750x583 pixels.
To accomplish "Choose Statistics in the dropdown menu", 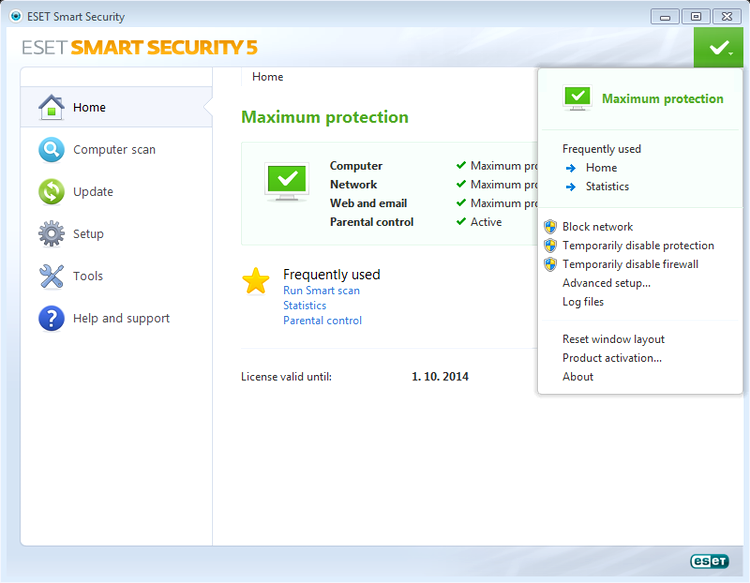I will coord(607,187).
